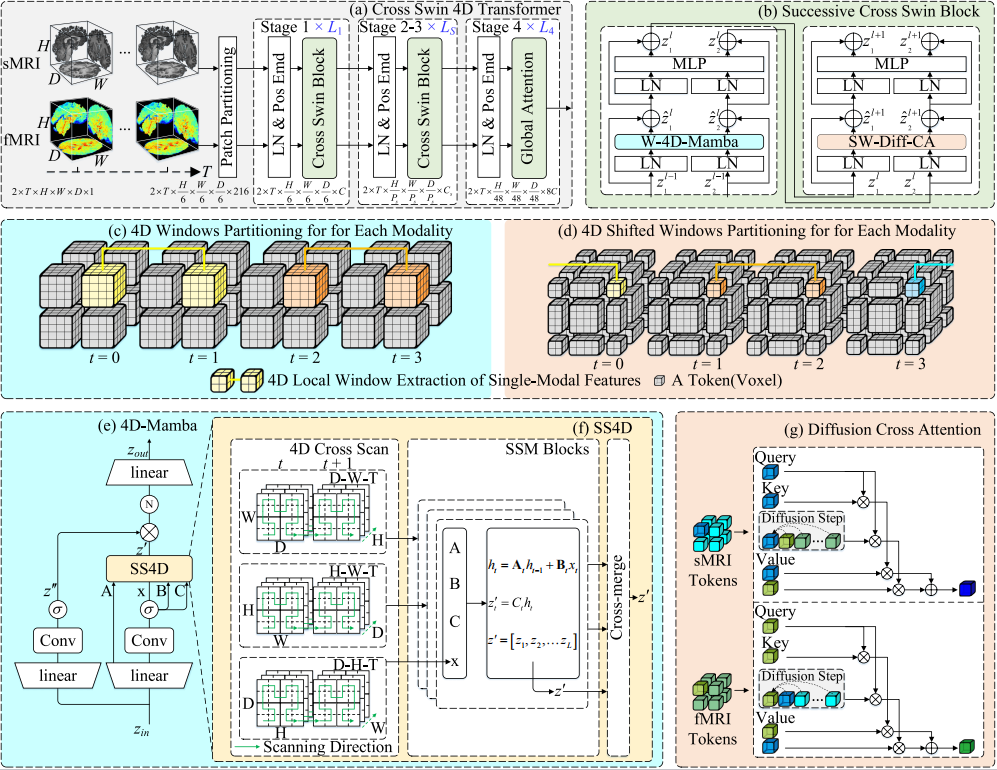Click the green Scanning Direction legend arrow
The height and width of the screenshot is (770, 997).
click(x=247, y=746)
